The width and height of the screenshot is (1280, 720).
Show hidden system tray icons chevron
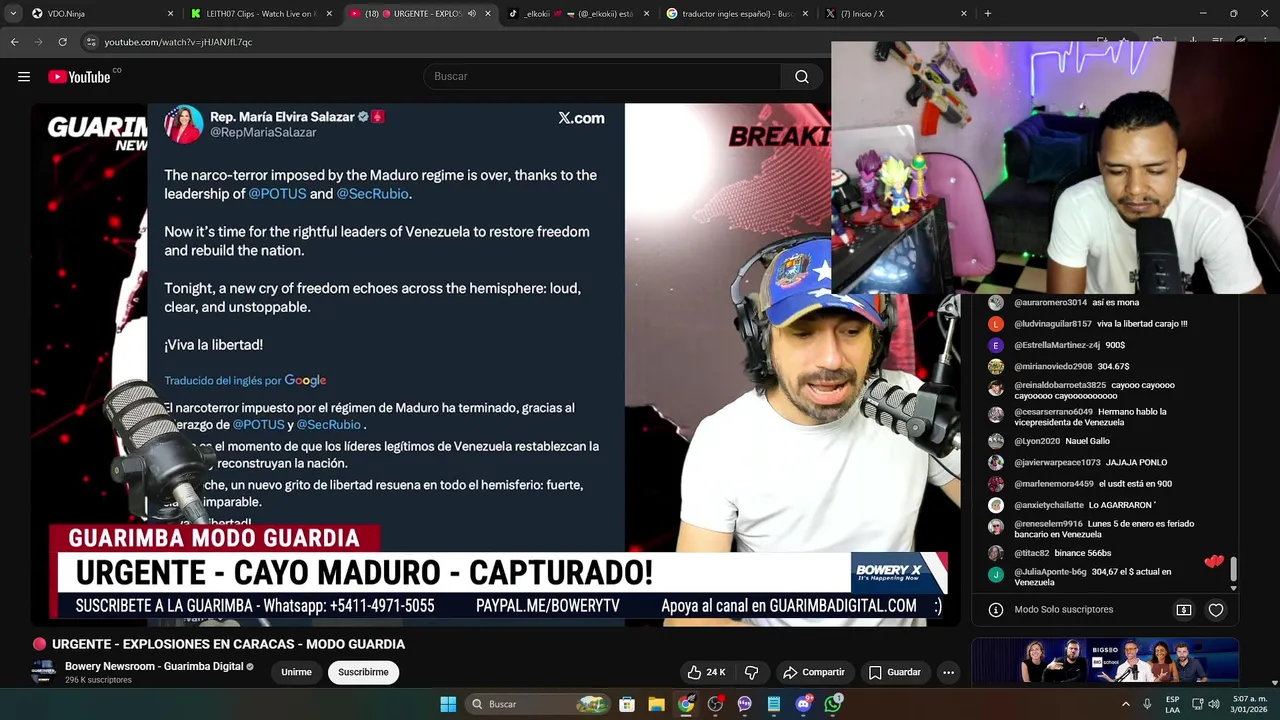(x=1126, y=704)
